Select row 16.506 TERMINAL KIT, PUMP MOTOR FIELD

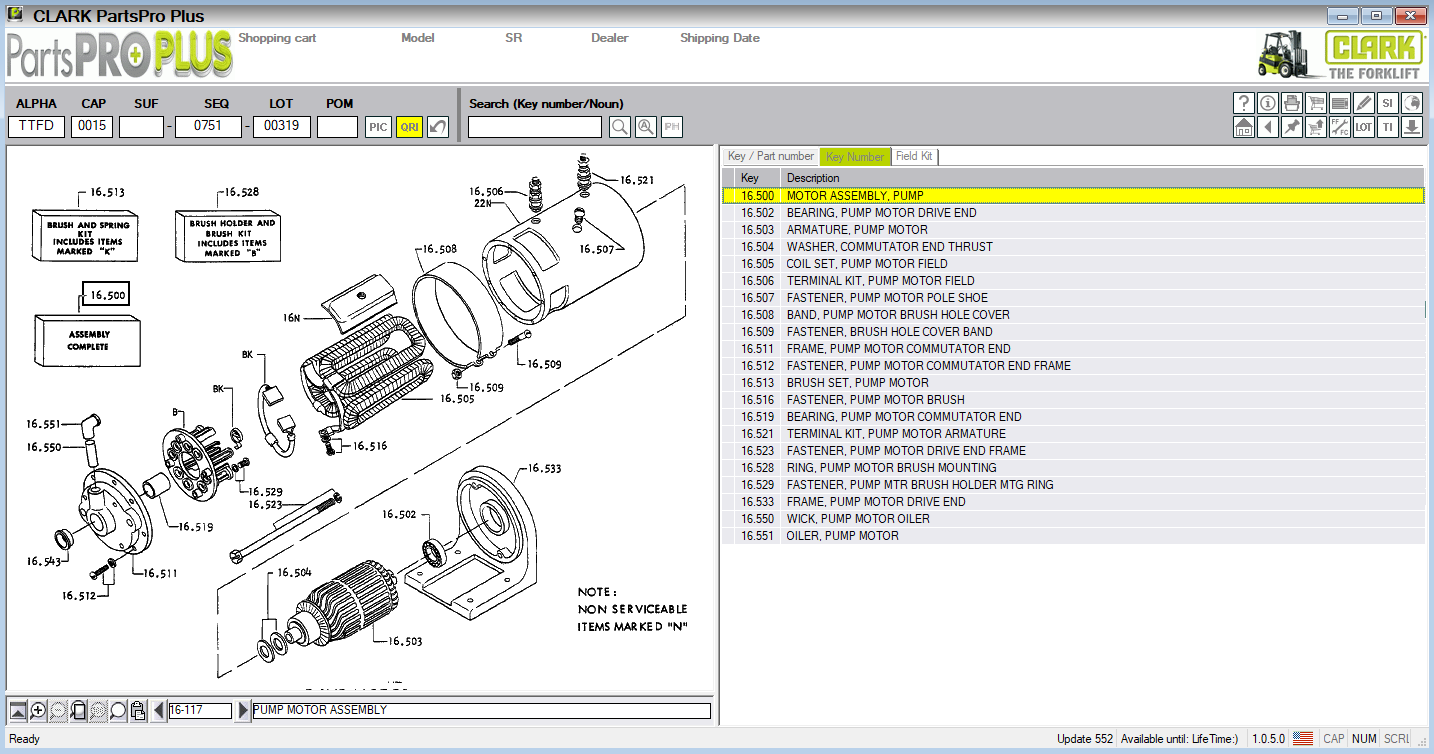pyautogui.click(x=1073, y=281)
